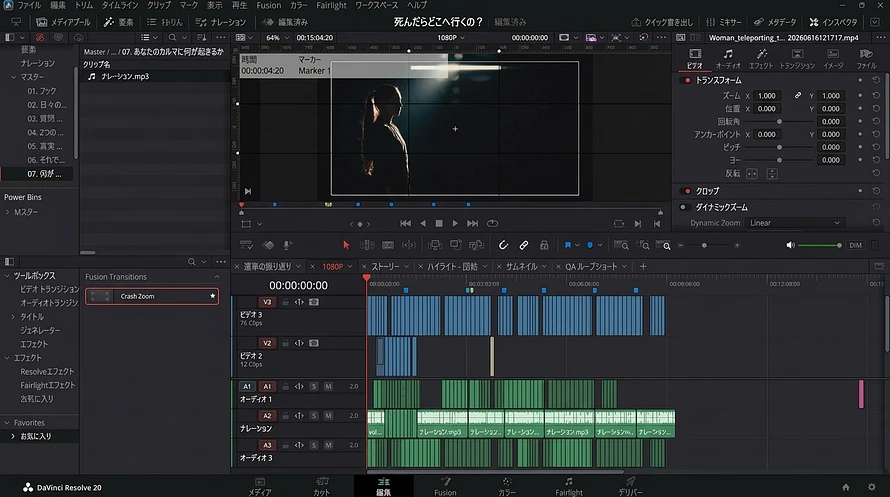Expand the タイトル effects category

[x=13, y=317]
